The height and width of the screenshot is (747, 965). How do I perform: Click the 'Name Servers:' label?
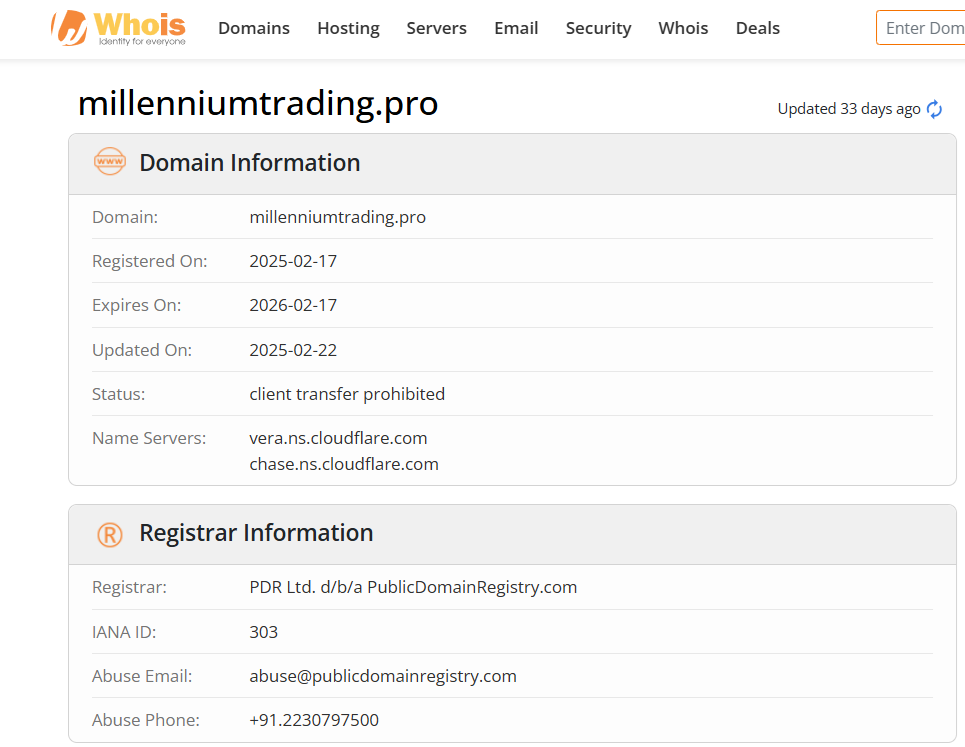(149, 438)
